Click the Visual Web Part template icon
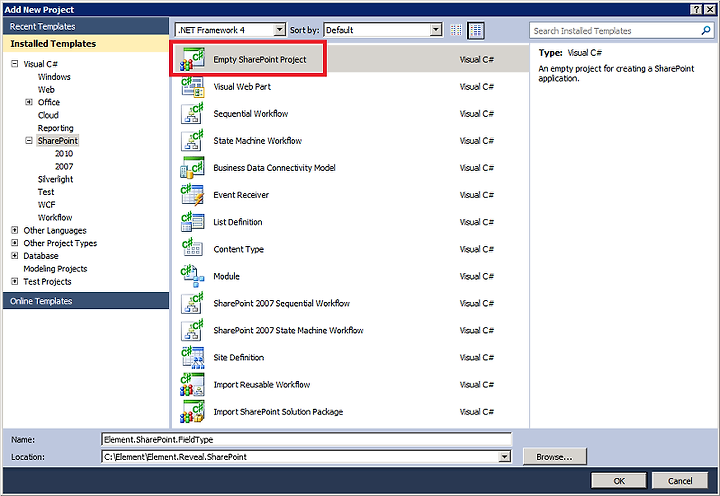The height and width of the screenshot is (496, 720). 192,86
